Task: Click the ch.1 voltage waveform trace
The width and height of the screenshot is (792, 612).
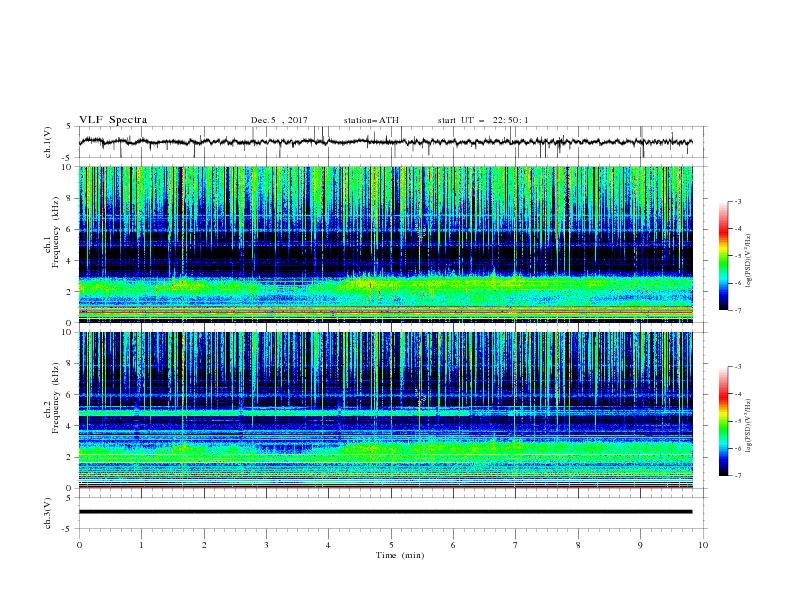Action: pyautogui.click(x=385, y=142)
